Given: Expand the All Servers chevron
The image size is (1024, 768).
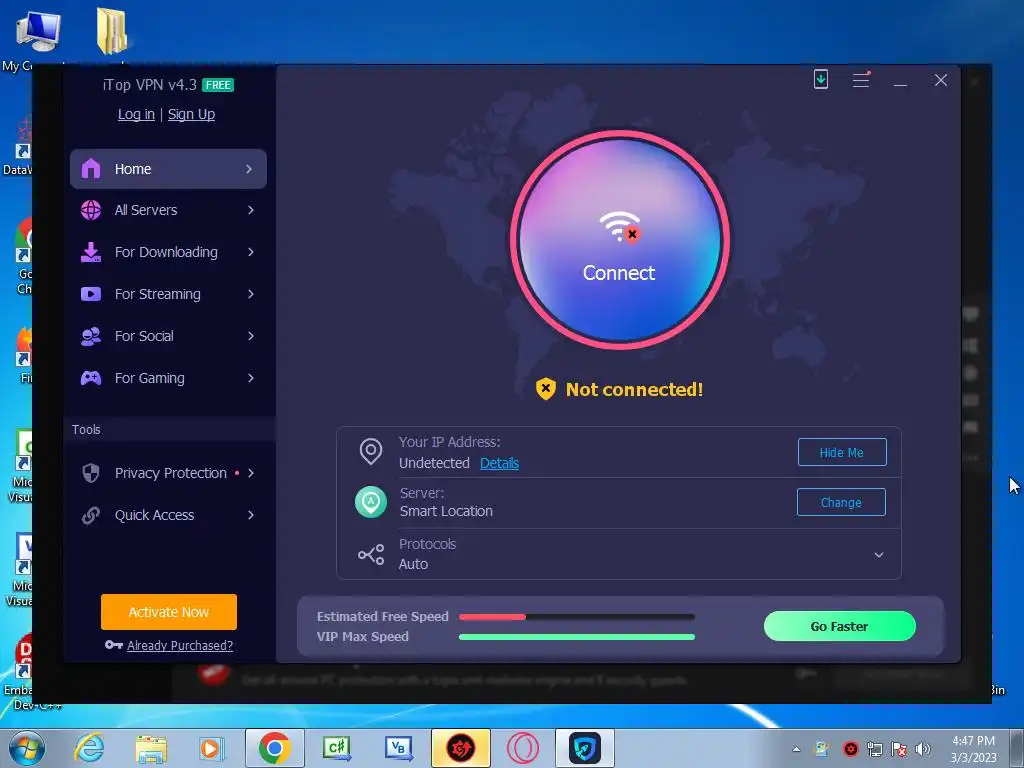Looking at the screenshot, I should pos(251,210).
